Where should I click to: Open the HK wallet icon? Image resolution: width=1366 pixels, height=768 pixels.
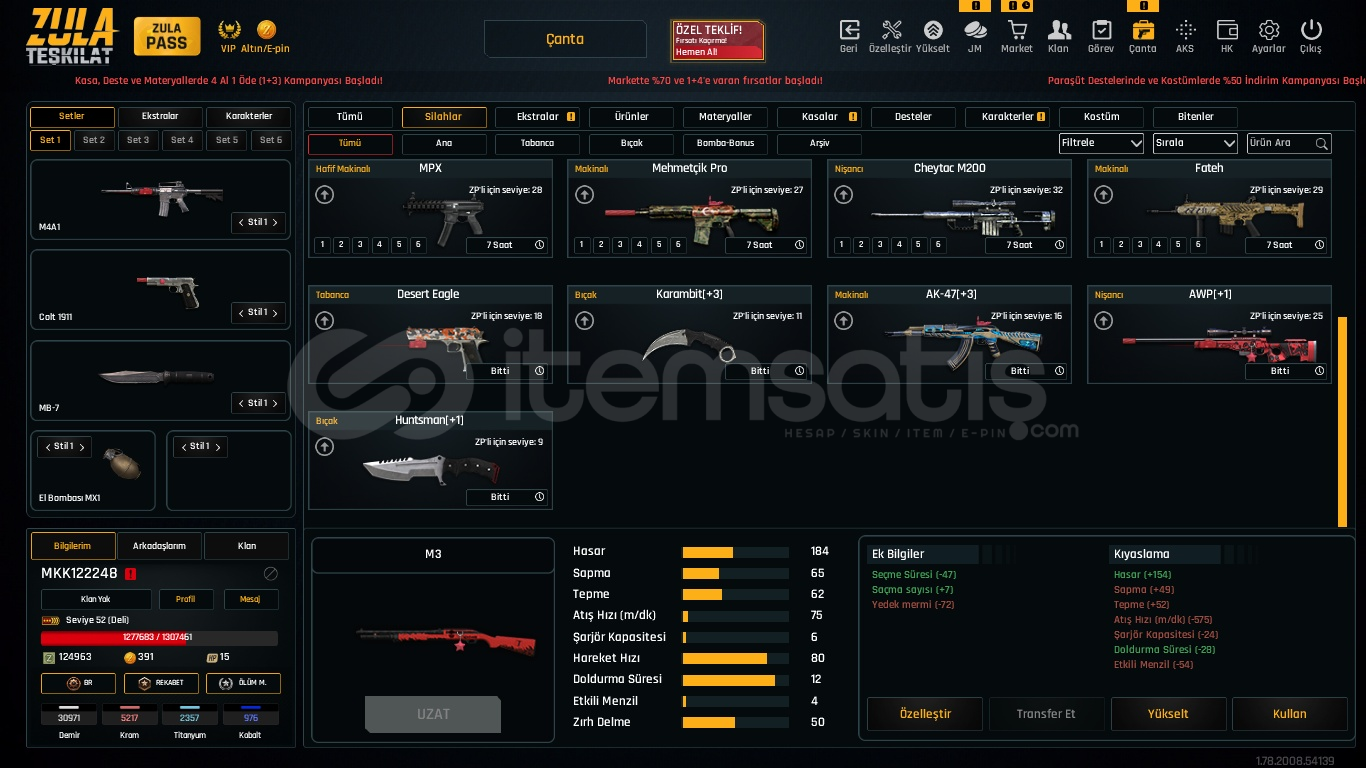1227,30
